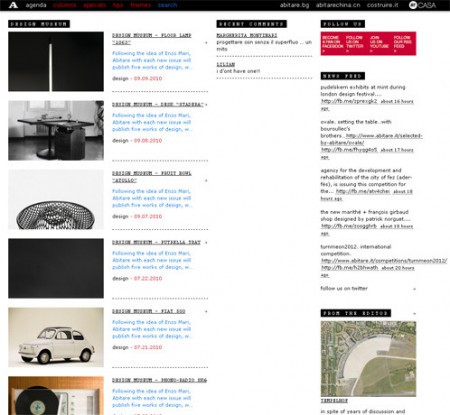450x415 pixels.
Task: Open the columns menu item
Action: pyautogui.click(x=64, y=5)
